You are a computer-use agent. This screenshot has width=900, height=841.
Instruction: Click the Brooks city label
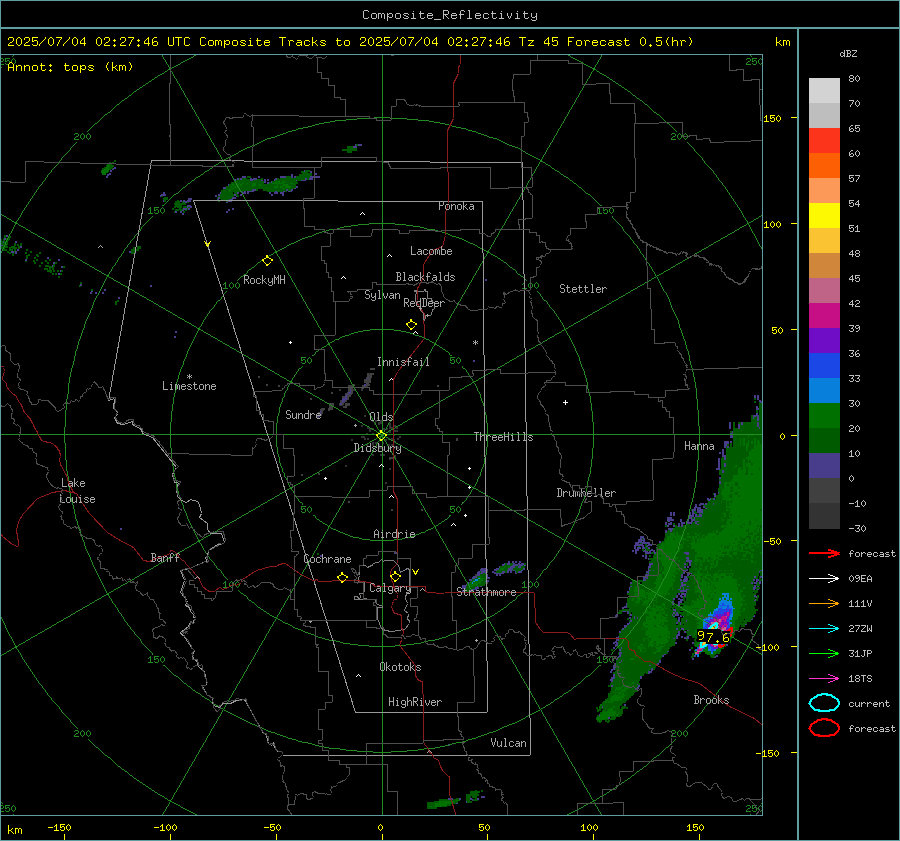pyautogui.click(x=711, y=700)
